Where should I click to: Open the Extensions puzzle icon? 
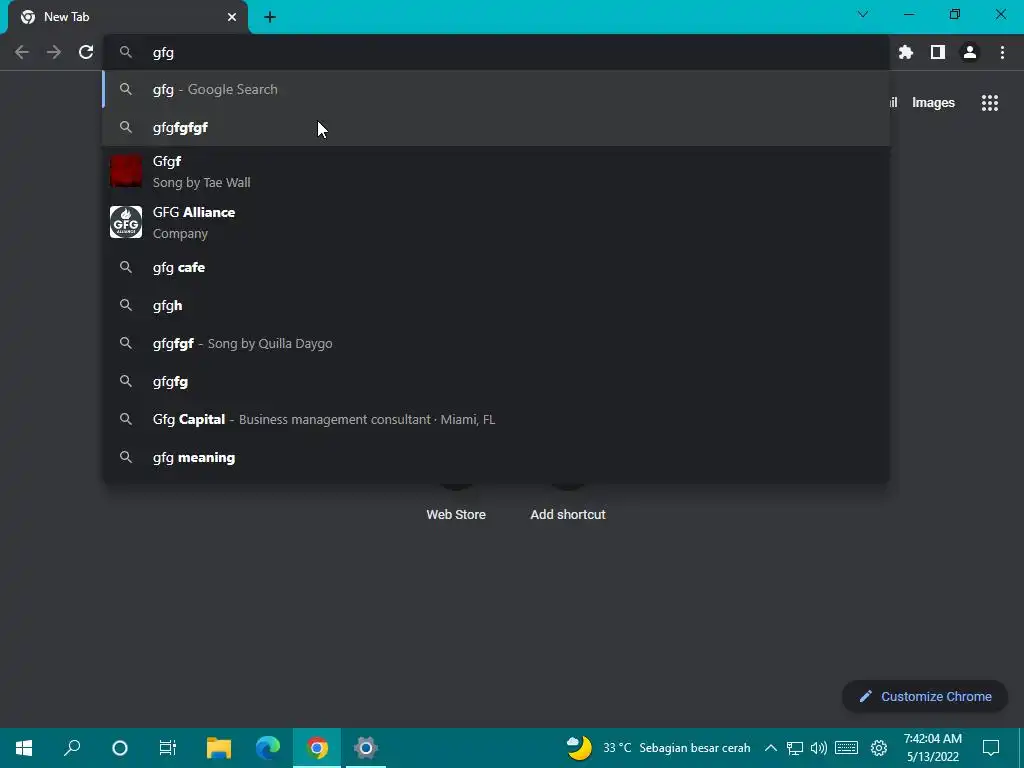tap(906, 52)
